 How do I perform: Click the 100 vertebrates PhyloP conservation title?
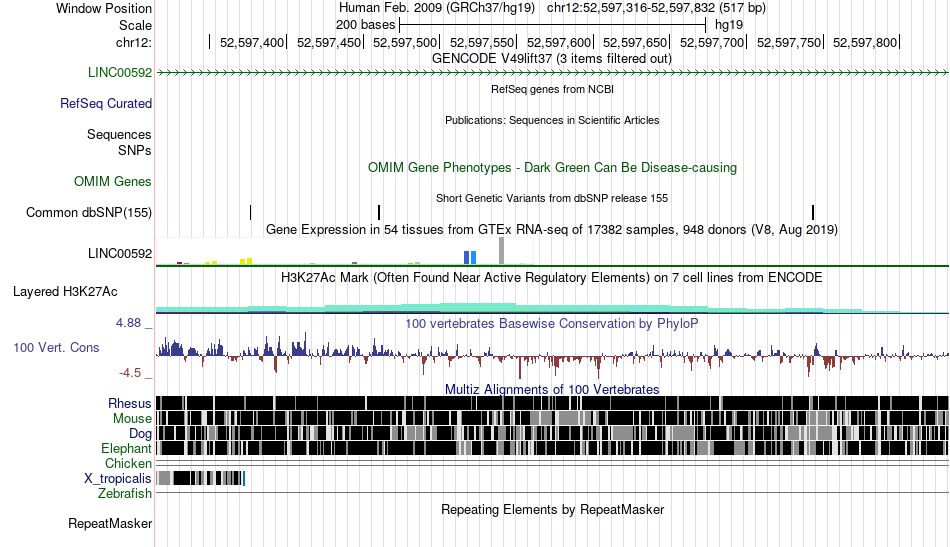(552, 323)
